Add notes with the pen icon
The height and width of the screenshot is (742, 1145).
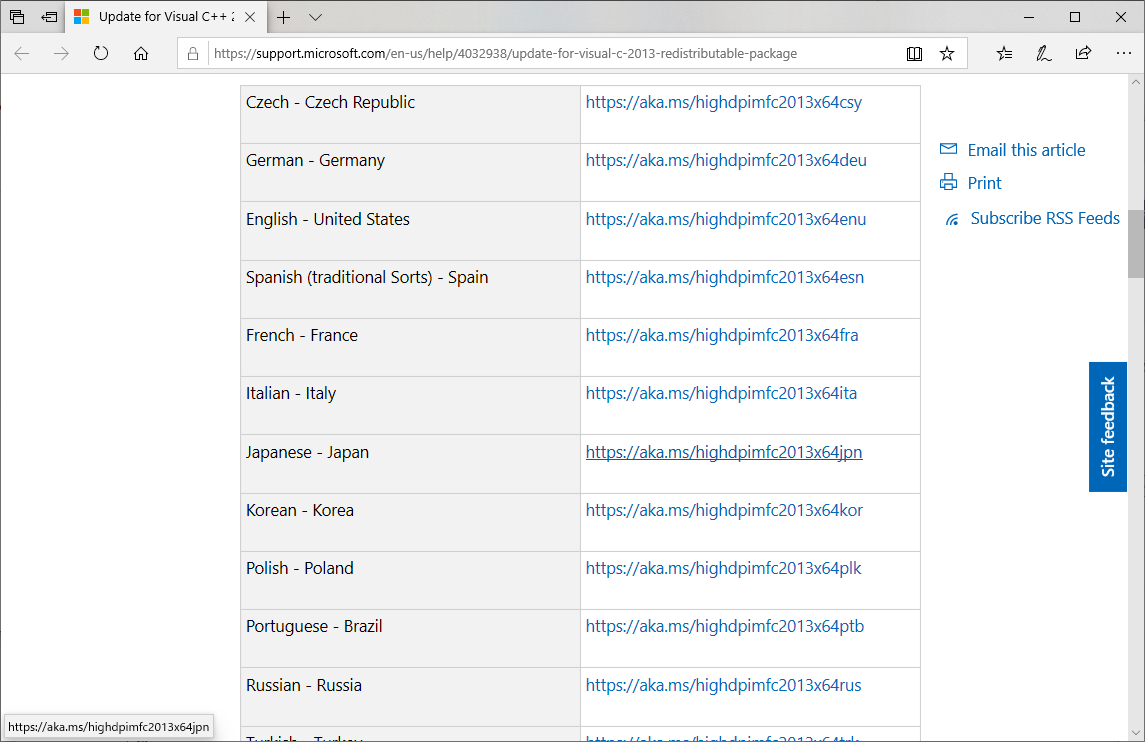1044,53
